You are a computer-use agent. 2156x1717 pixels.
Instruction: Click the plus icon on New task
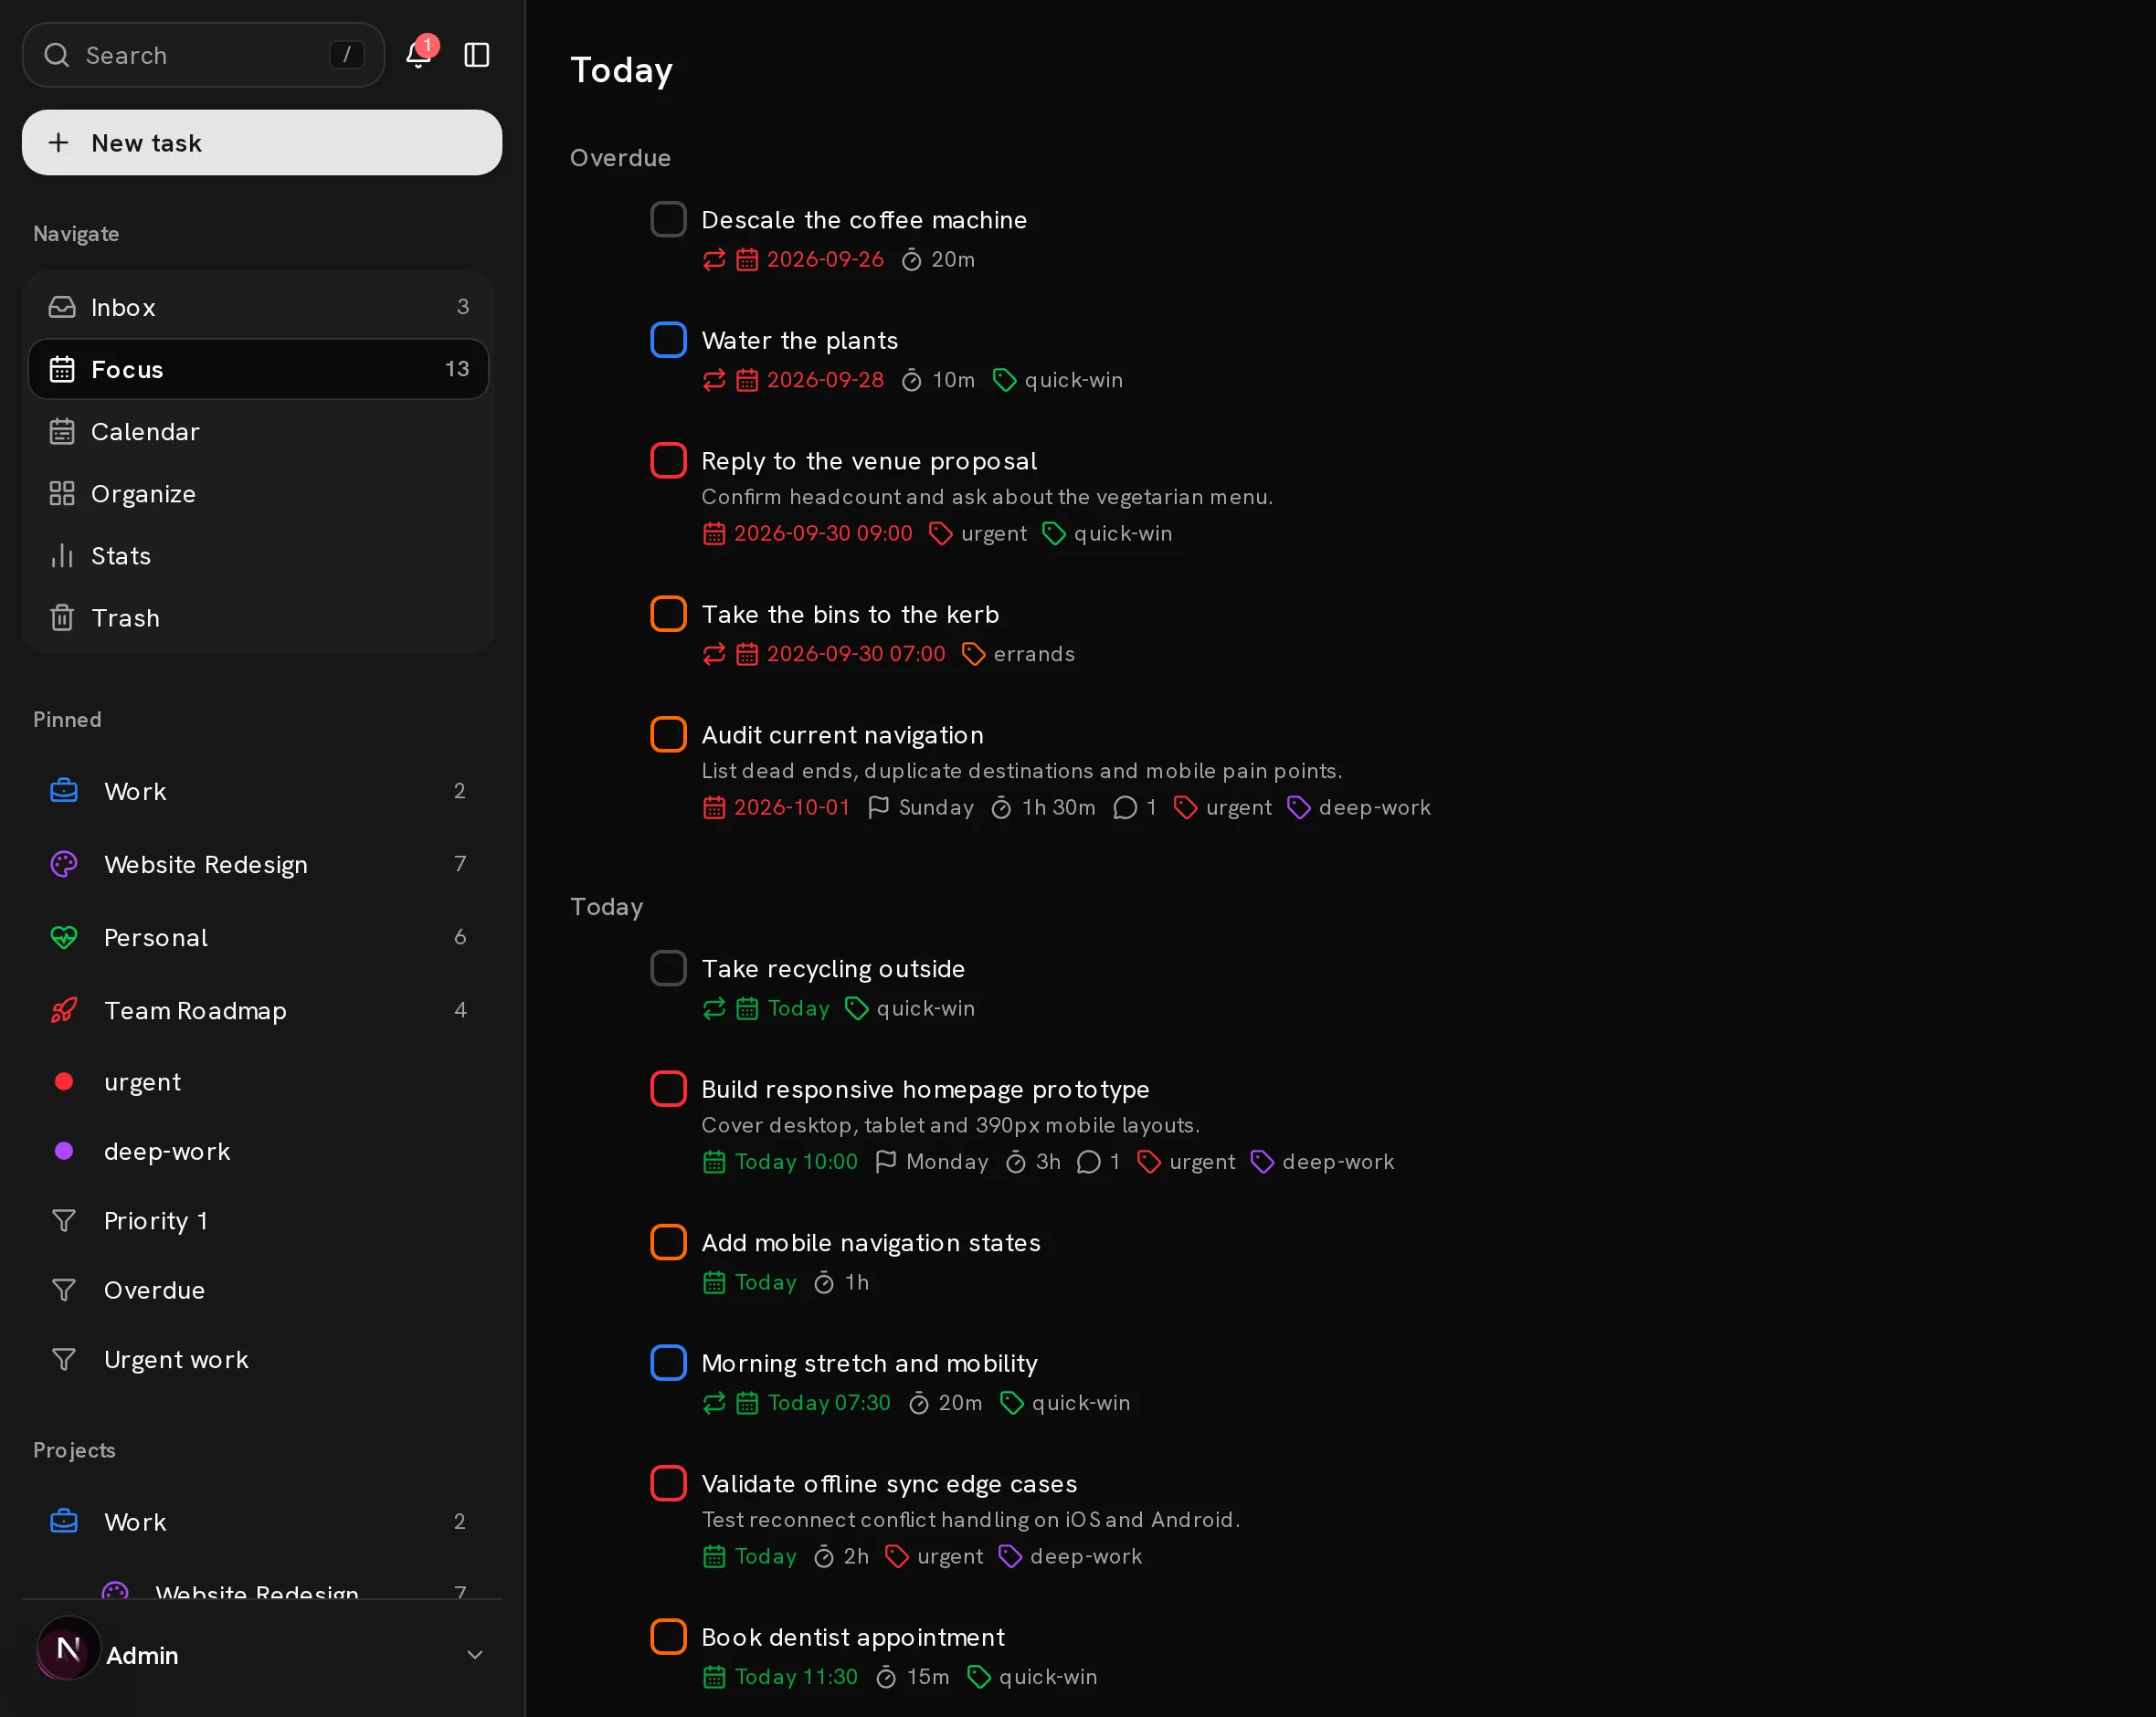[x=59, y=143]
